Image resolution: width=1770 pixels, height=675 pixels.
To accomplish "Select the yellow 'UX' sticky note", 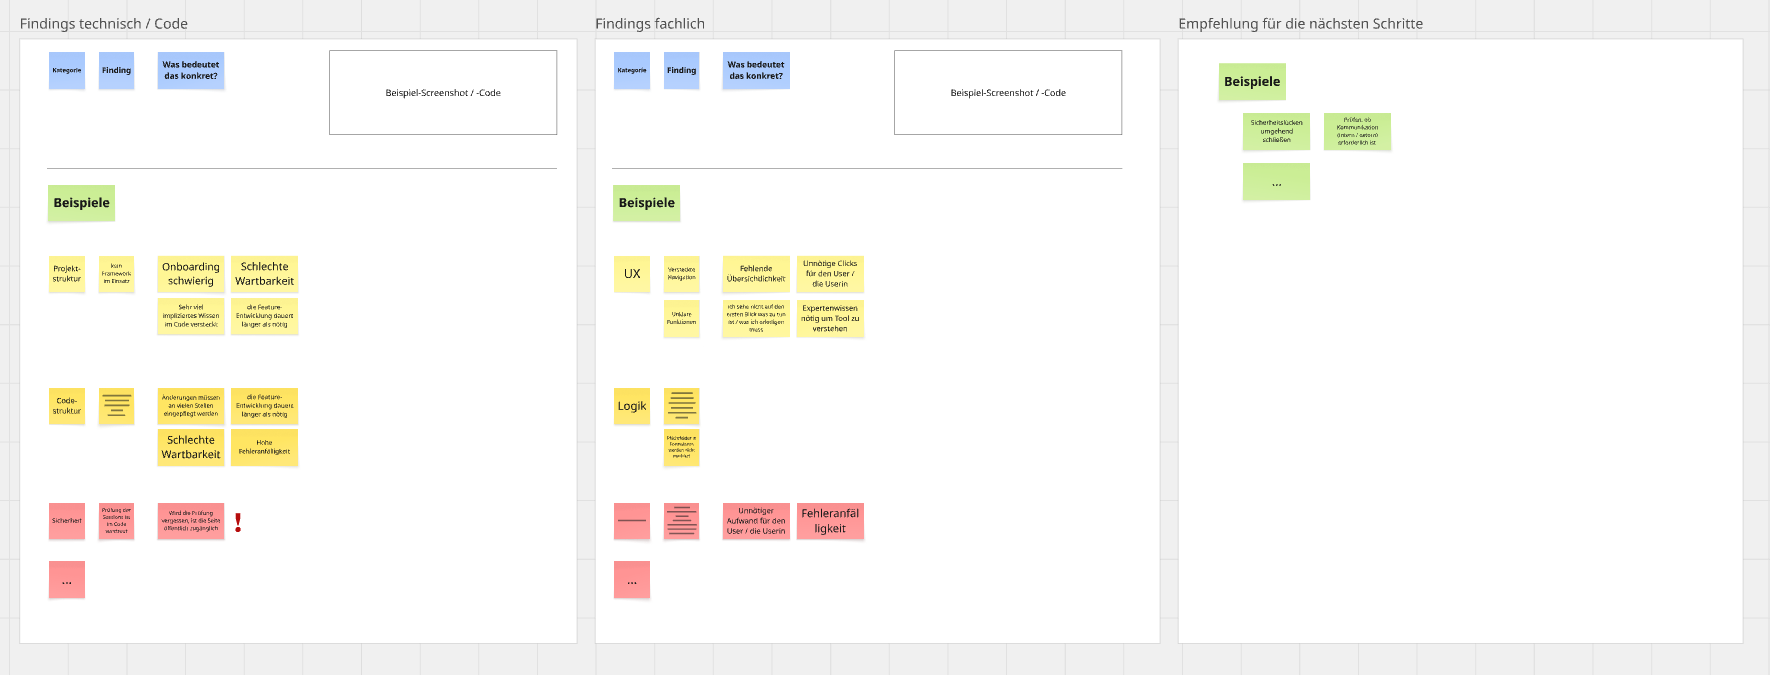I will click(x=632, y=274).
